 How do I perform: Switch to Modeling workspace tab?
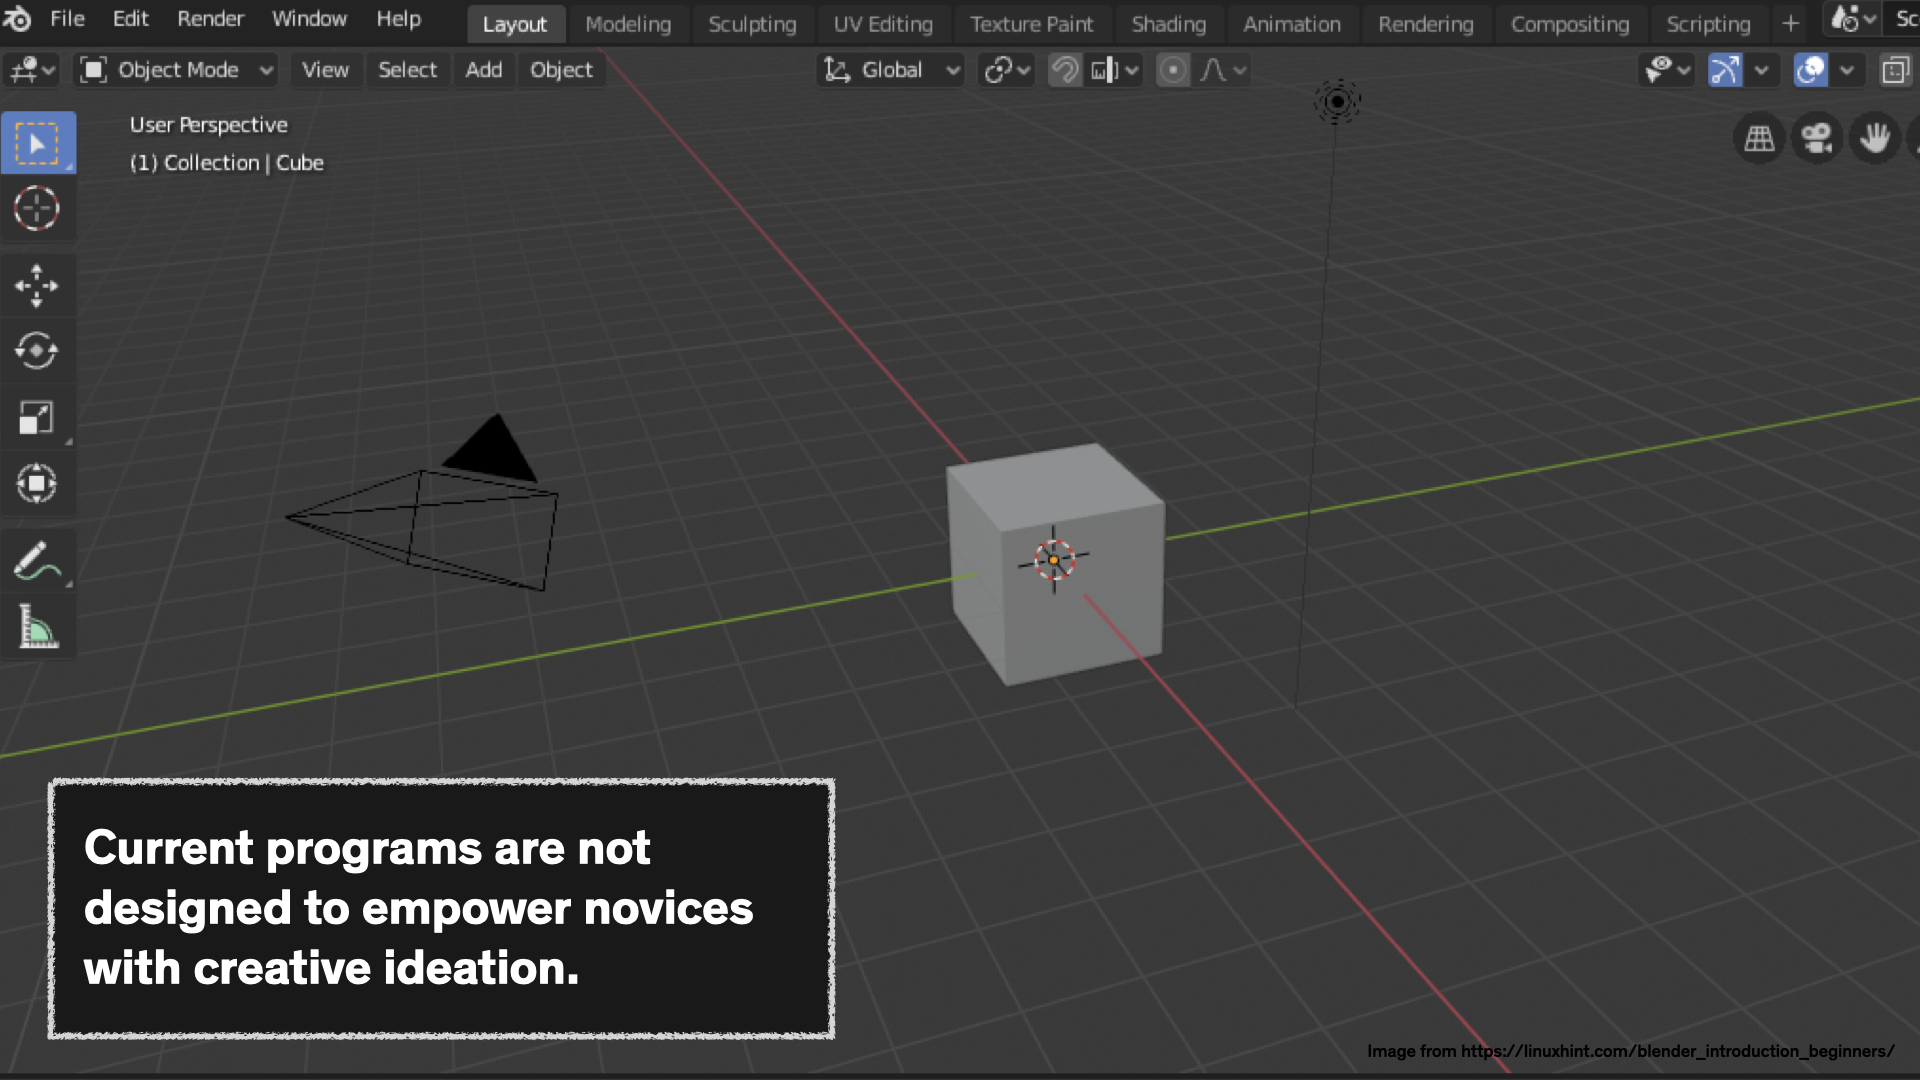click(626, 24)
